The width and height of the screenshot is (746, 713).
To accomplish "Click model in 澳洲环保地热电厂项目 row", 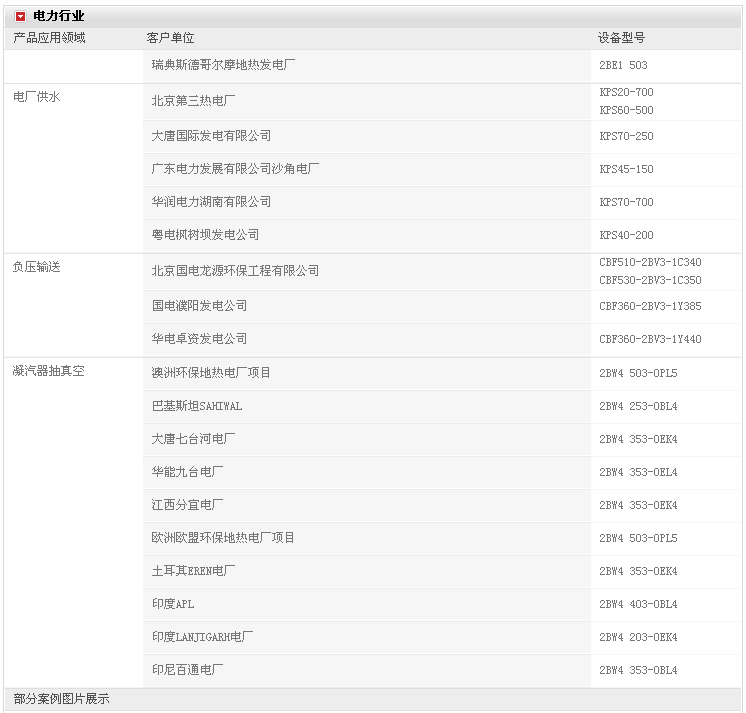I will (638, 373).
